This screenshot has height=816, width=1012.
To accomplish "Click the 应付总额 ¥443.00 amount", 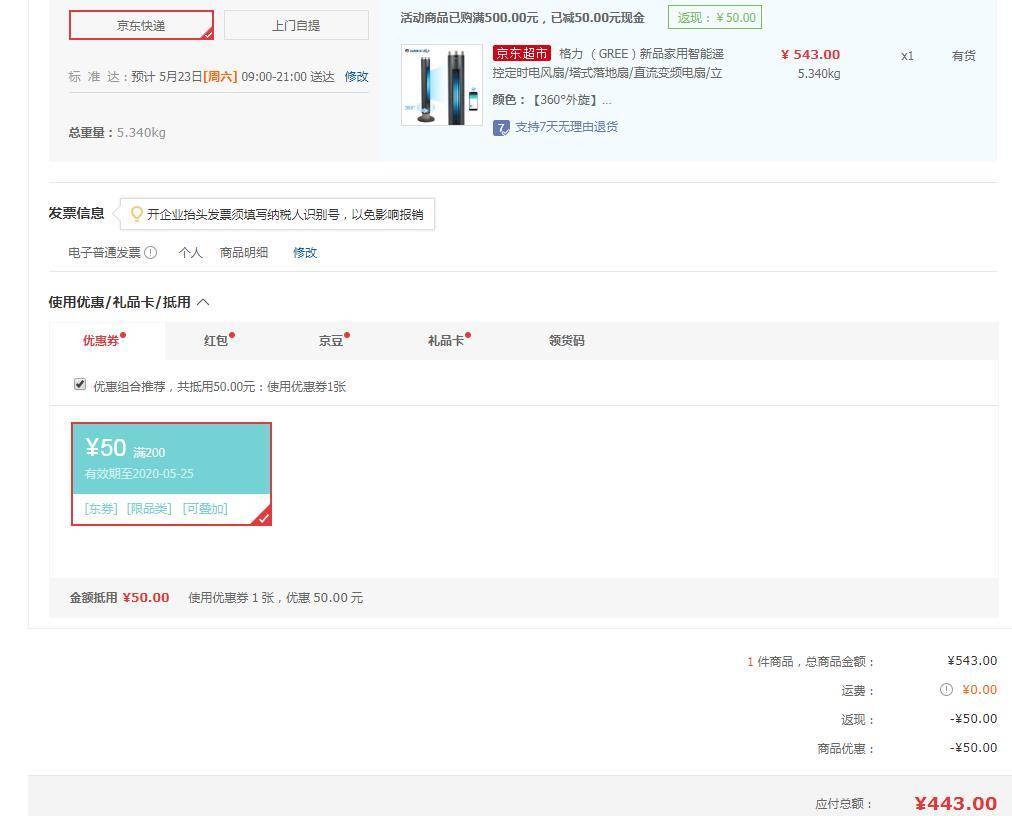I will 956,803.
